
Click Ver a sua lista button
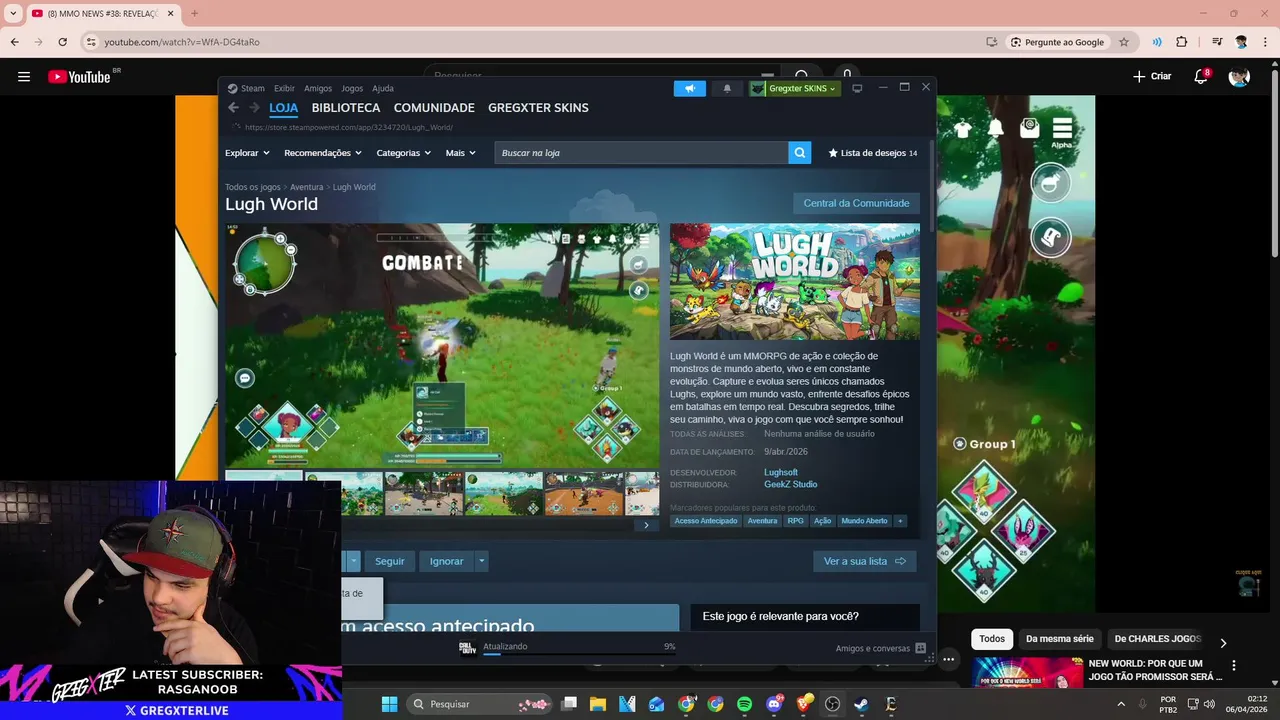click(864, 561)
